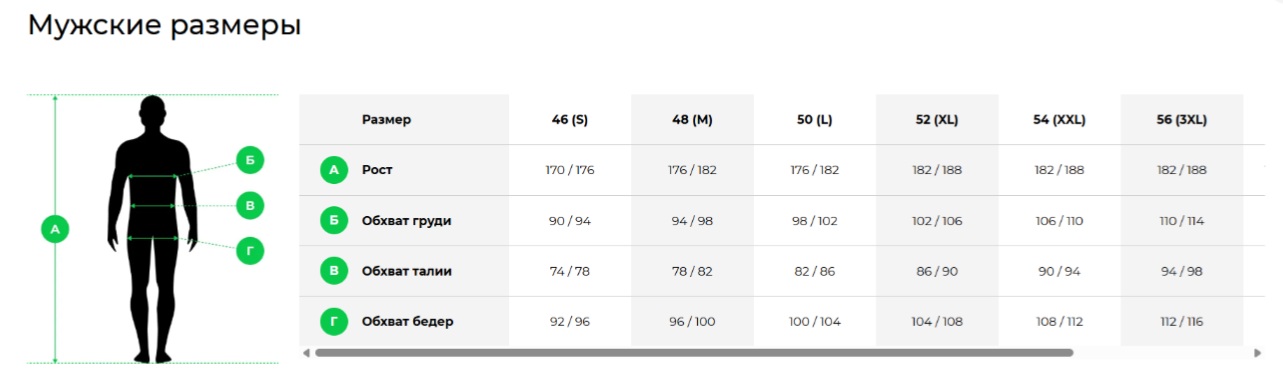Click the Г hips marker next to the silhouette
This screenshot has height=390, width=1283.
(x=250, y=251)
